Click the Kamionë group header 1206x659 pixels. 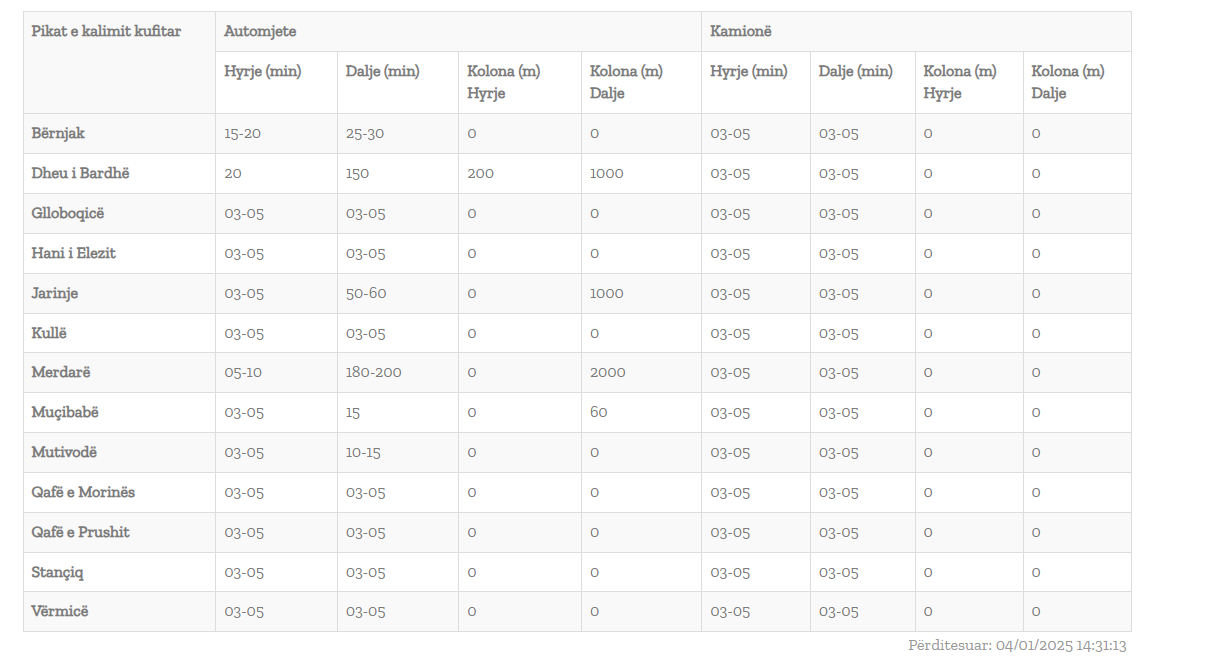pos(741,31)
